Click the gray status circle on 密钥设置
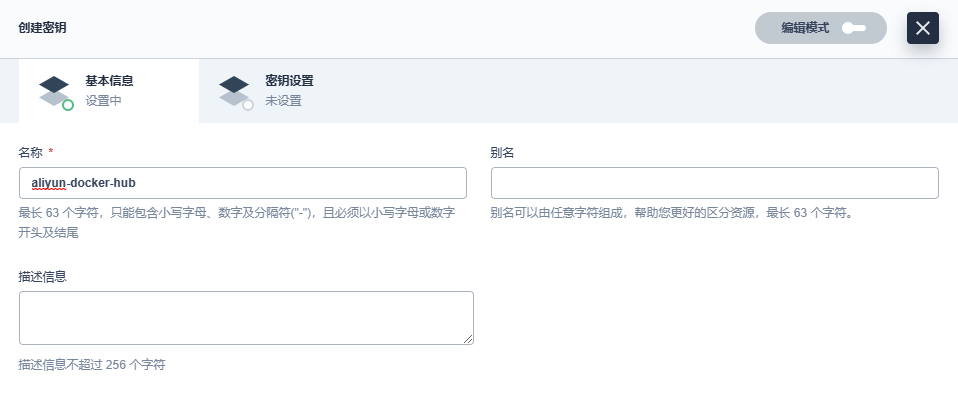Image resolution: width=958 pixels, height=408 pixels. coord(248,104)
